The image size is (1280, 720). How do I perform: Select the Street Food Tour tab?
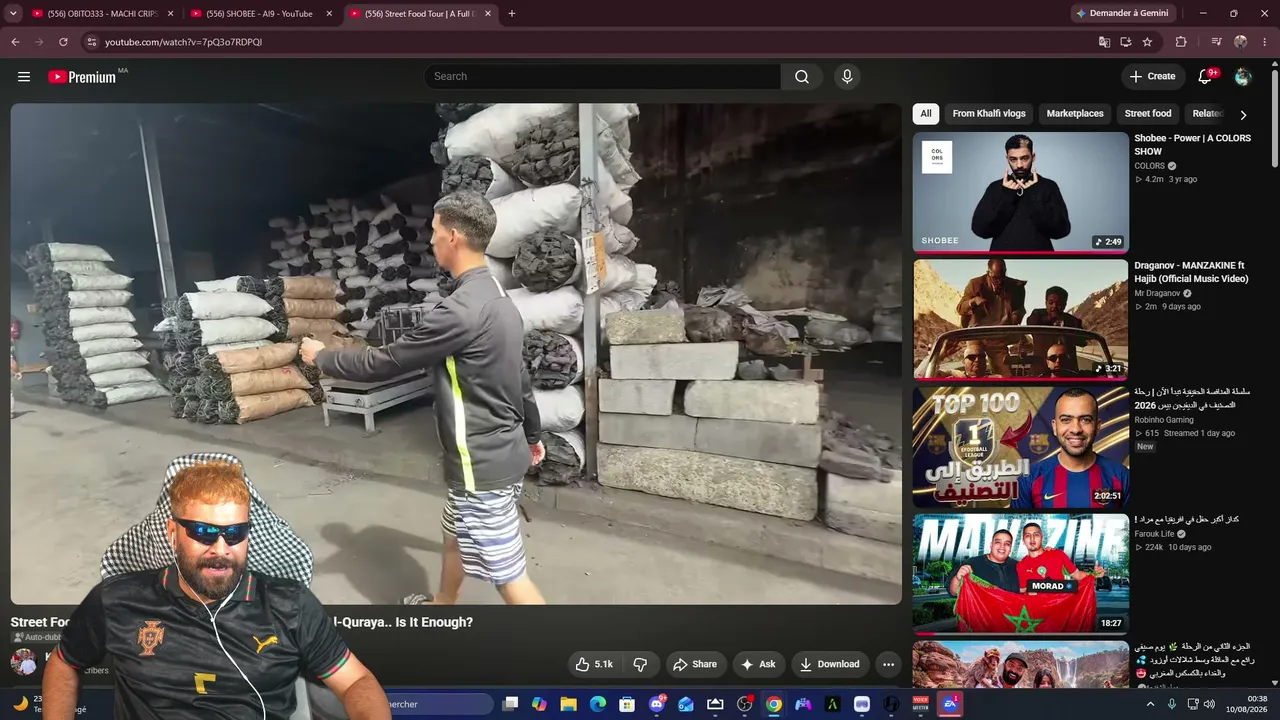point(420,14)
